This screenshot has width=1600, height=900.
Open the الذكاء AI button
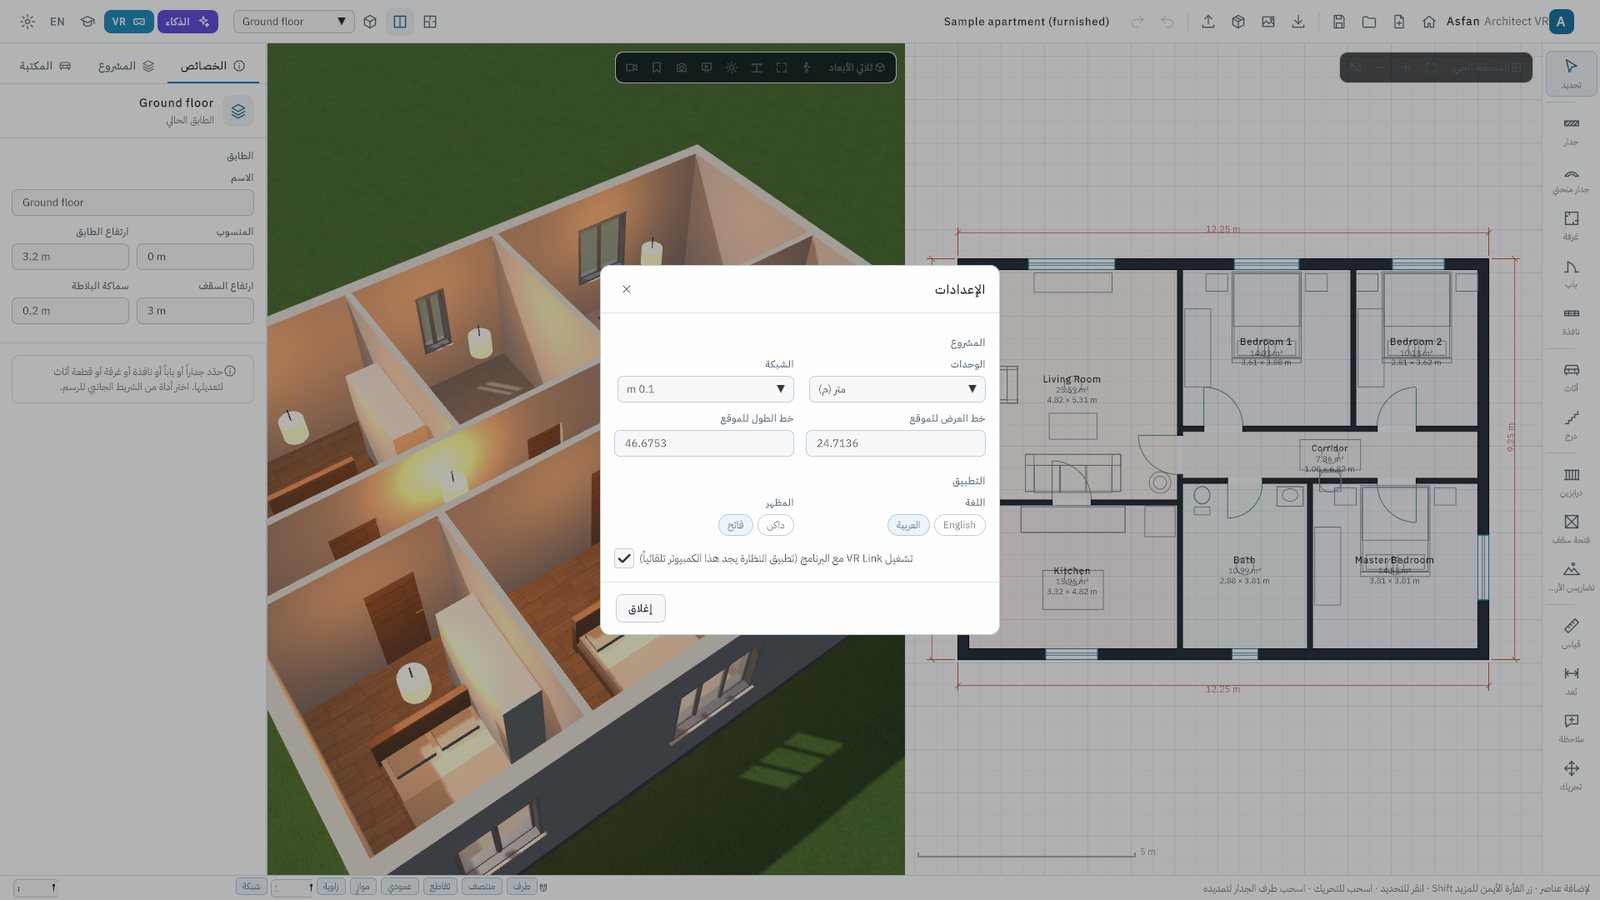click(x=187, y=21)
